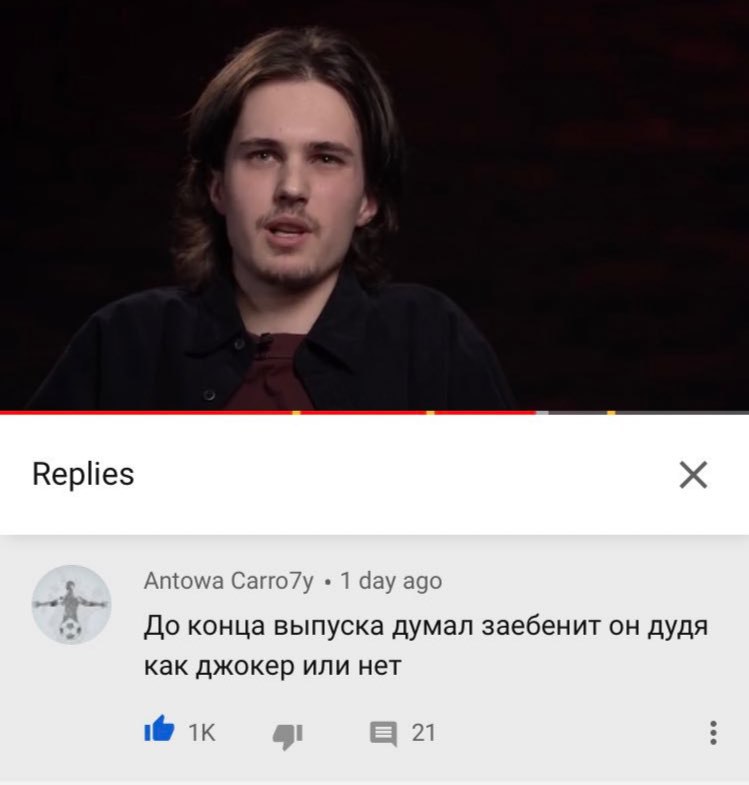Click the '1 day ago' timestamp

391,581
